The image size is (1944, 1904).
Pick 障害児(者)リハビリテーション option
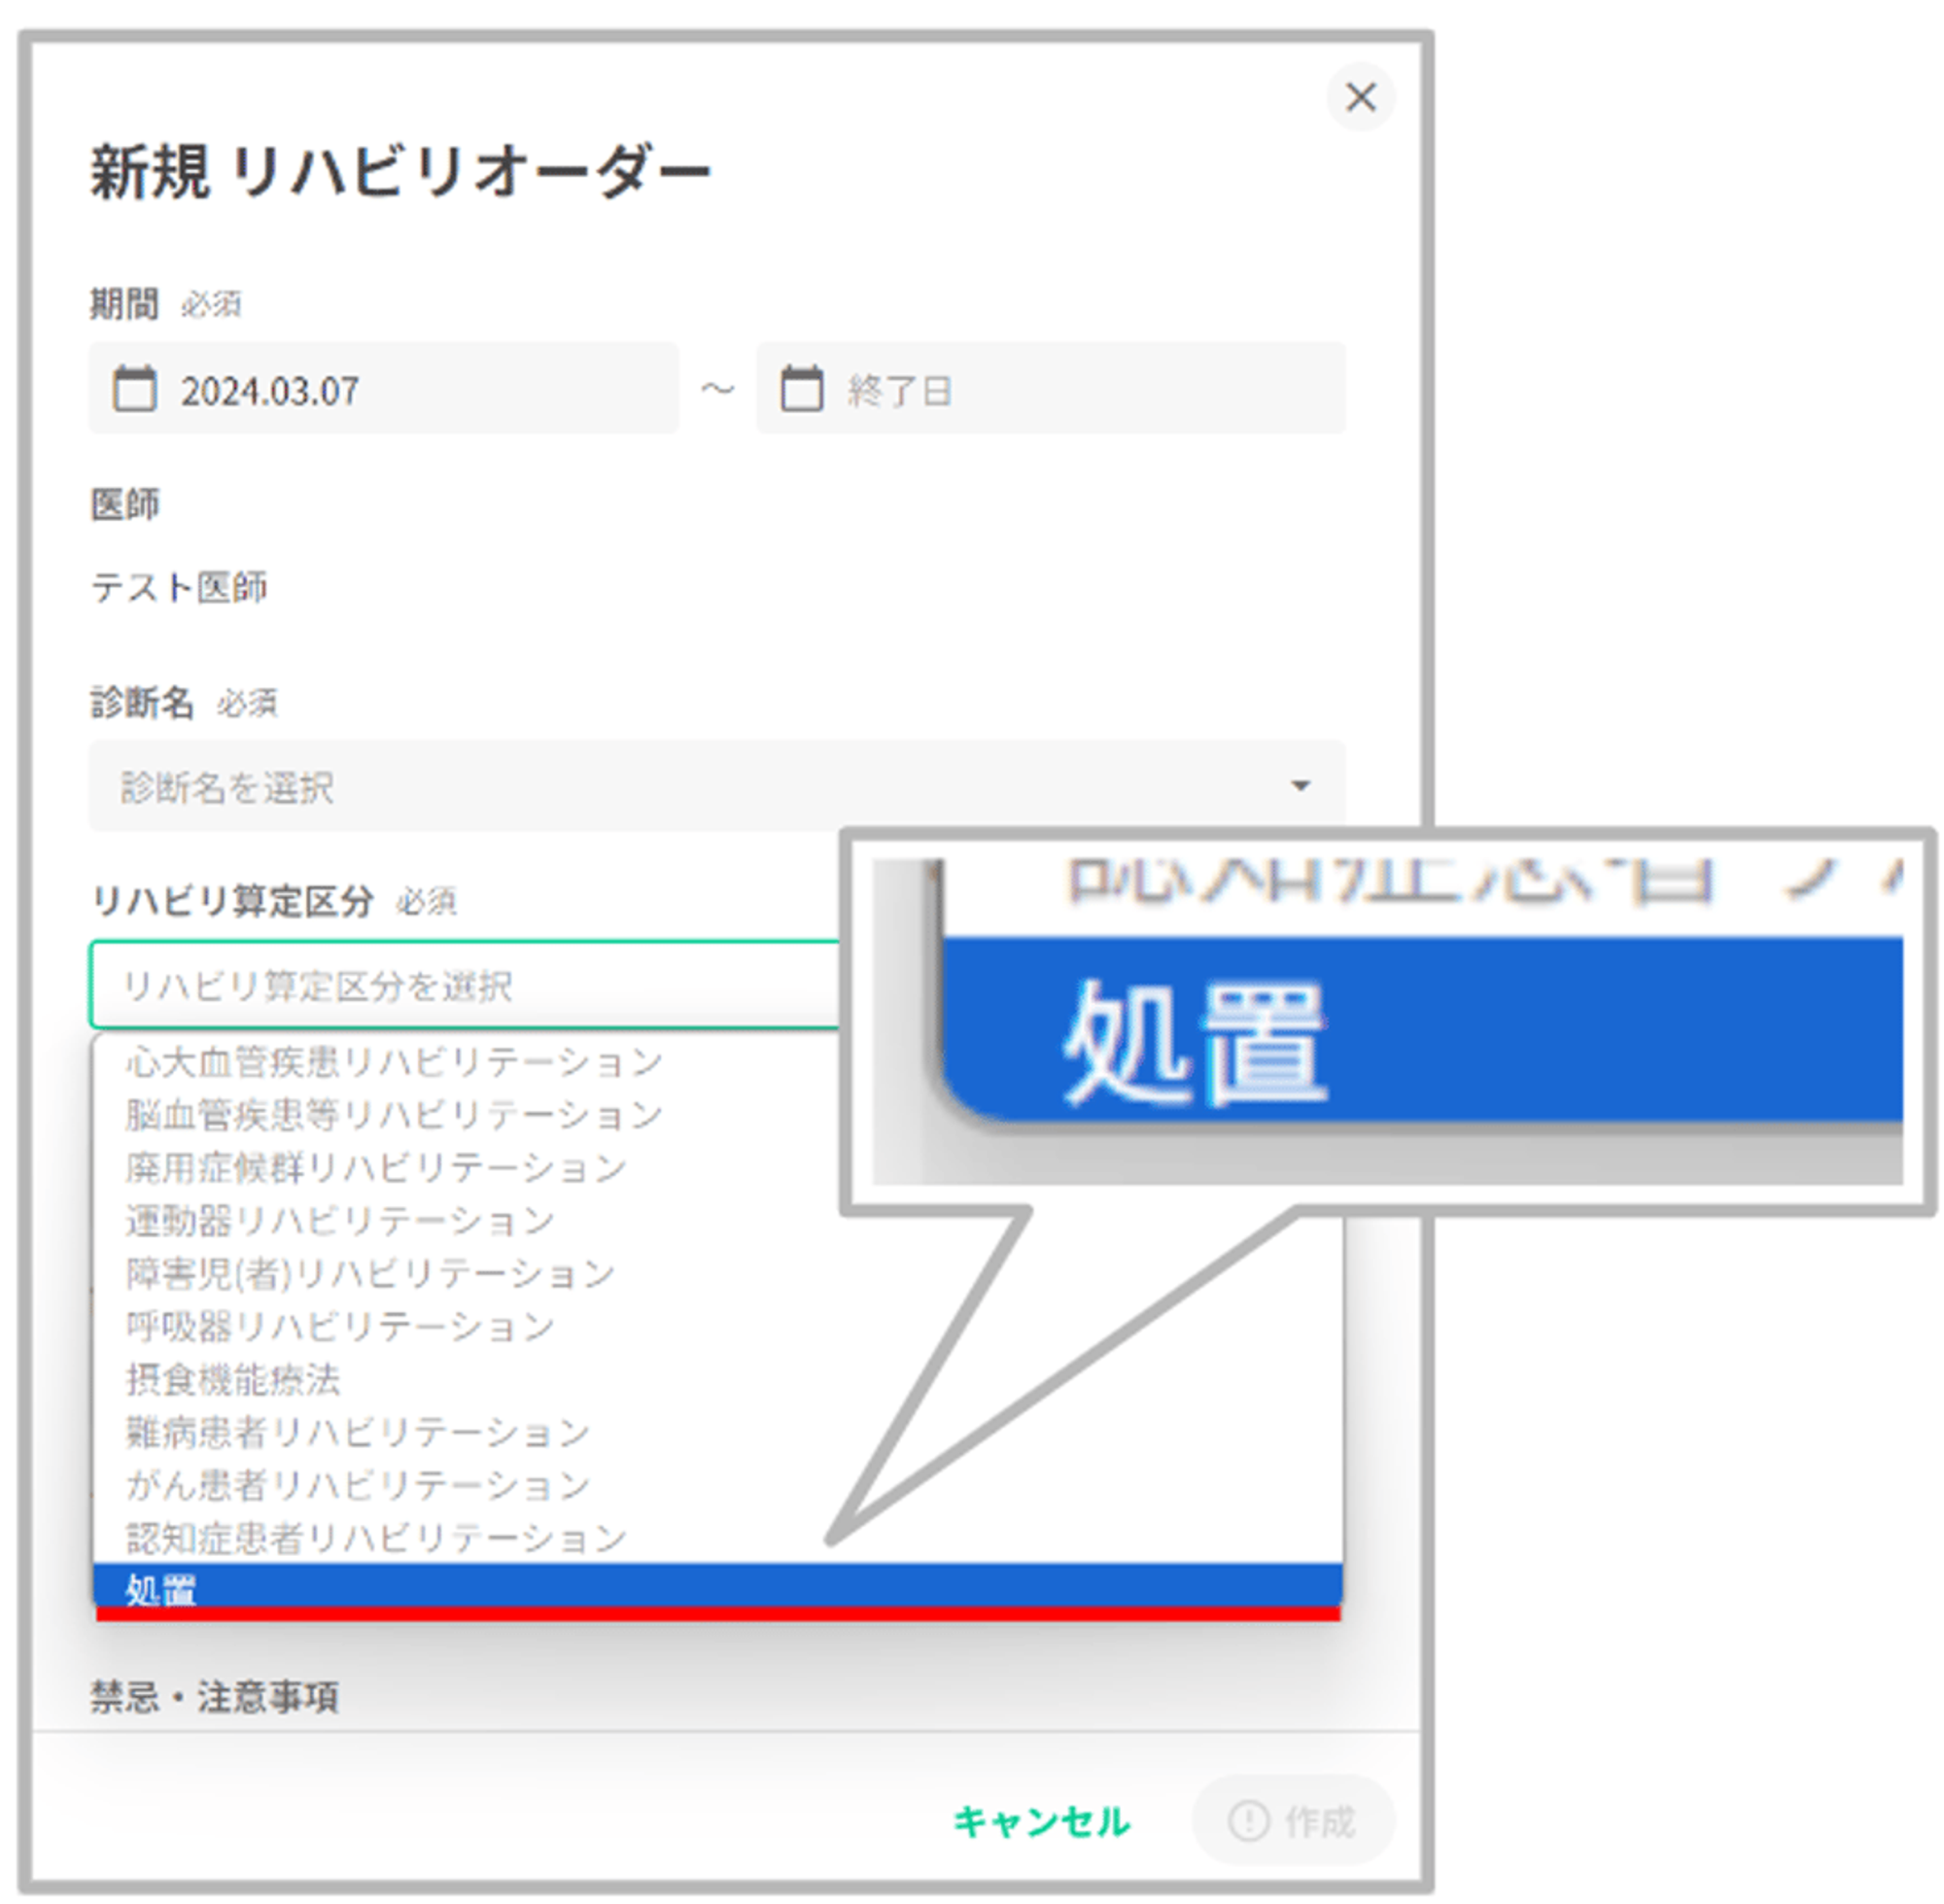click(370, 1274)
